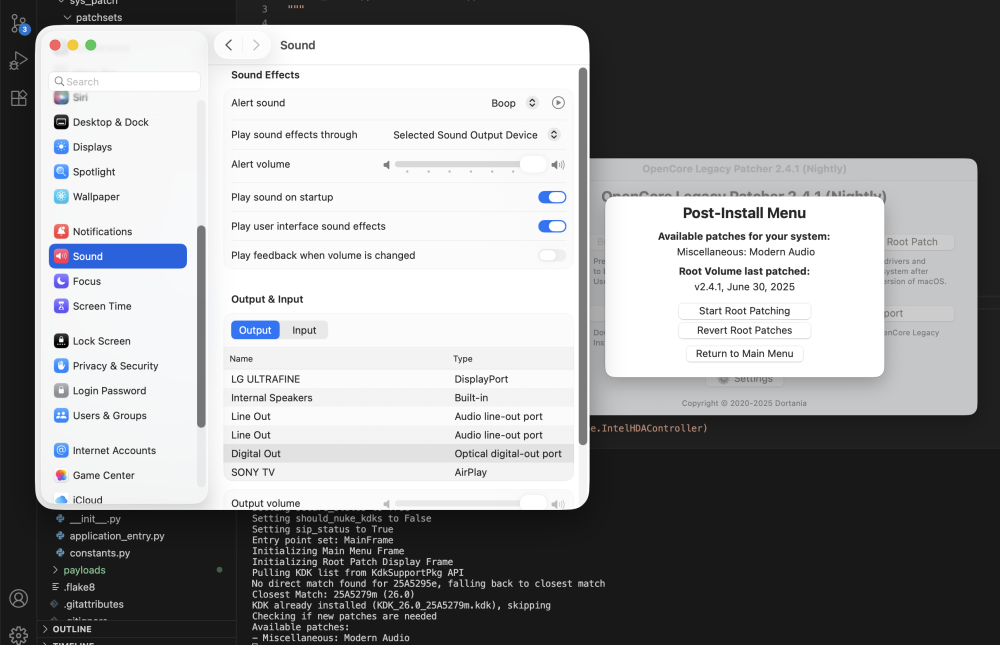Open constants.py in the explorer

click(99, 553)
